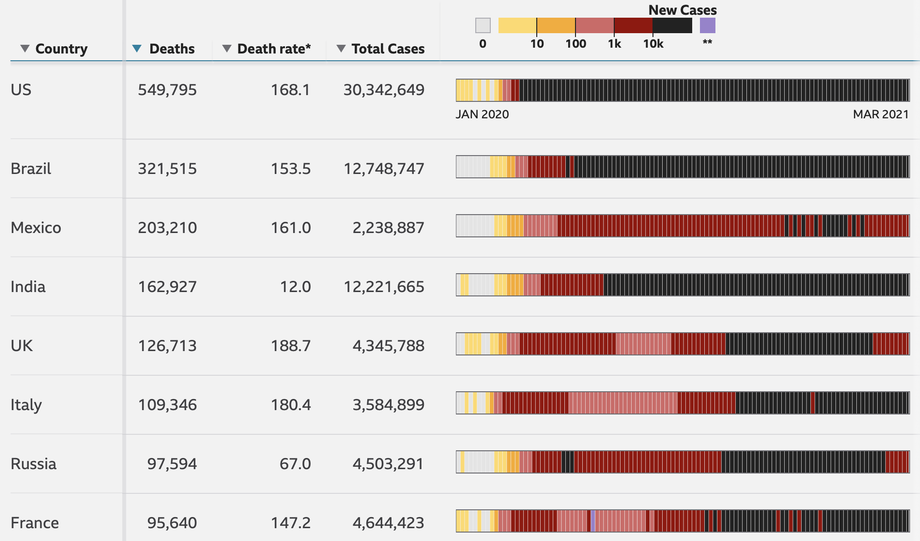Image resolution: width=920 pixels, height=541 pixels.
Task: Click the Deaths column header text
Action: [x=172, y=49]
